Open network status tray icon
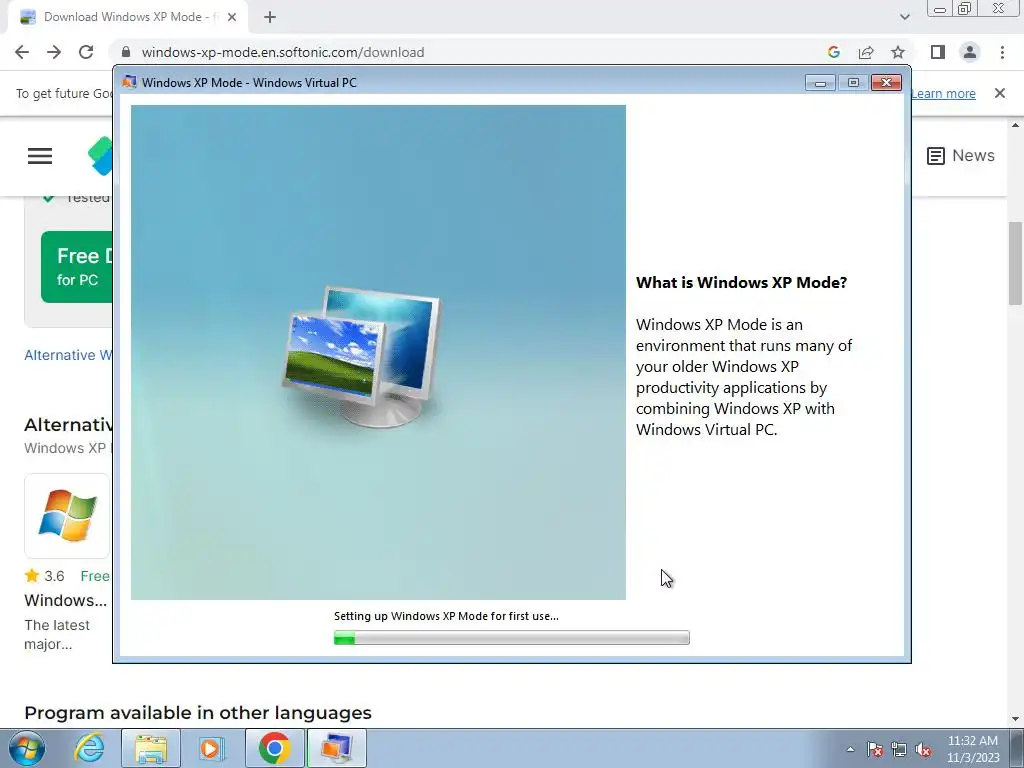This screenshot has width=1024, height=768. (899, 749)
